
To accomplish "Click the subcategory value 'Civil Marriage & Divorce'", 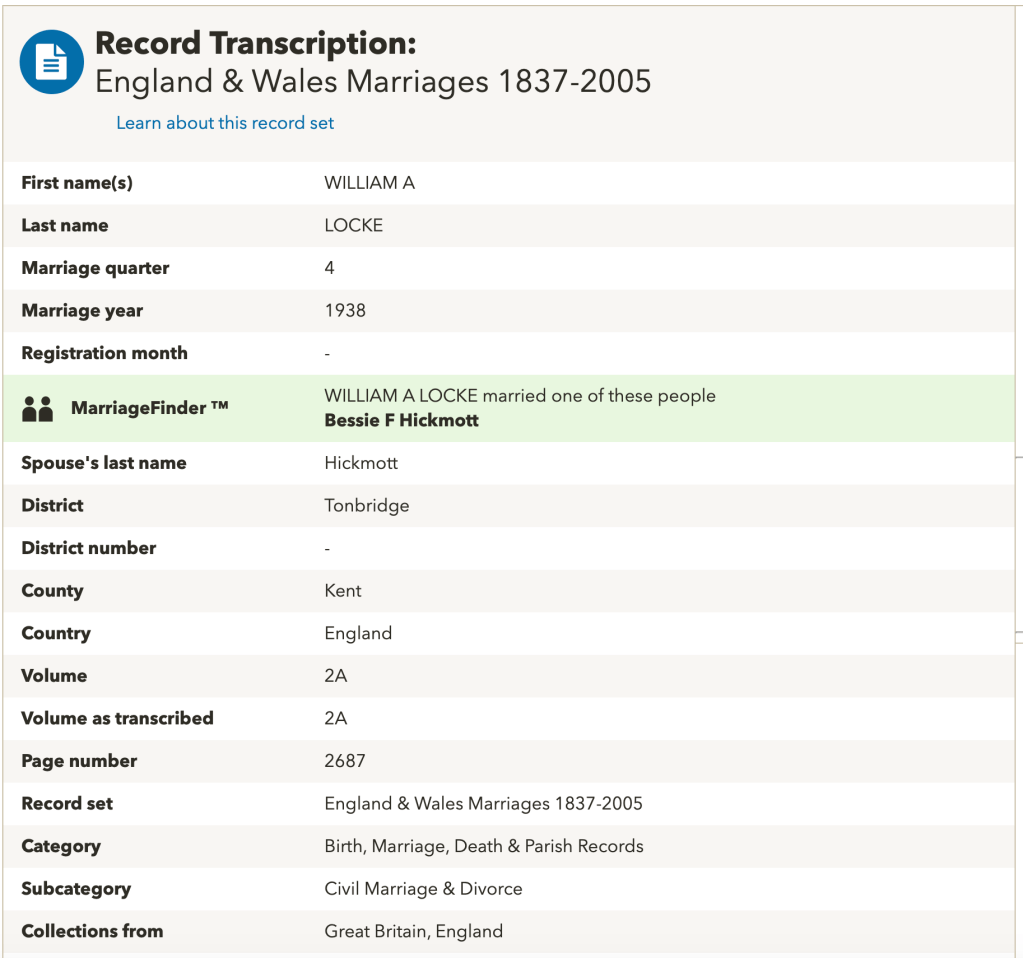I will tap(423, 889).
